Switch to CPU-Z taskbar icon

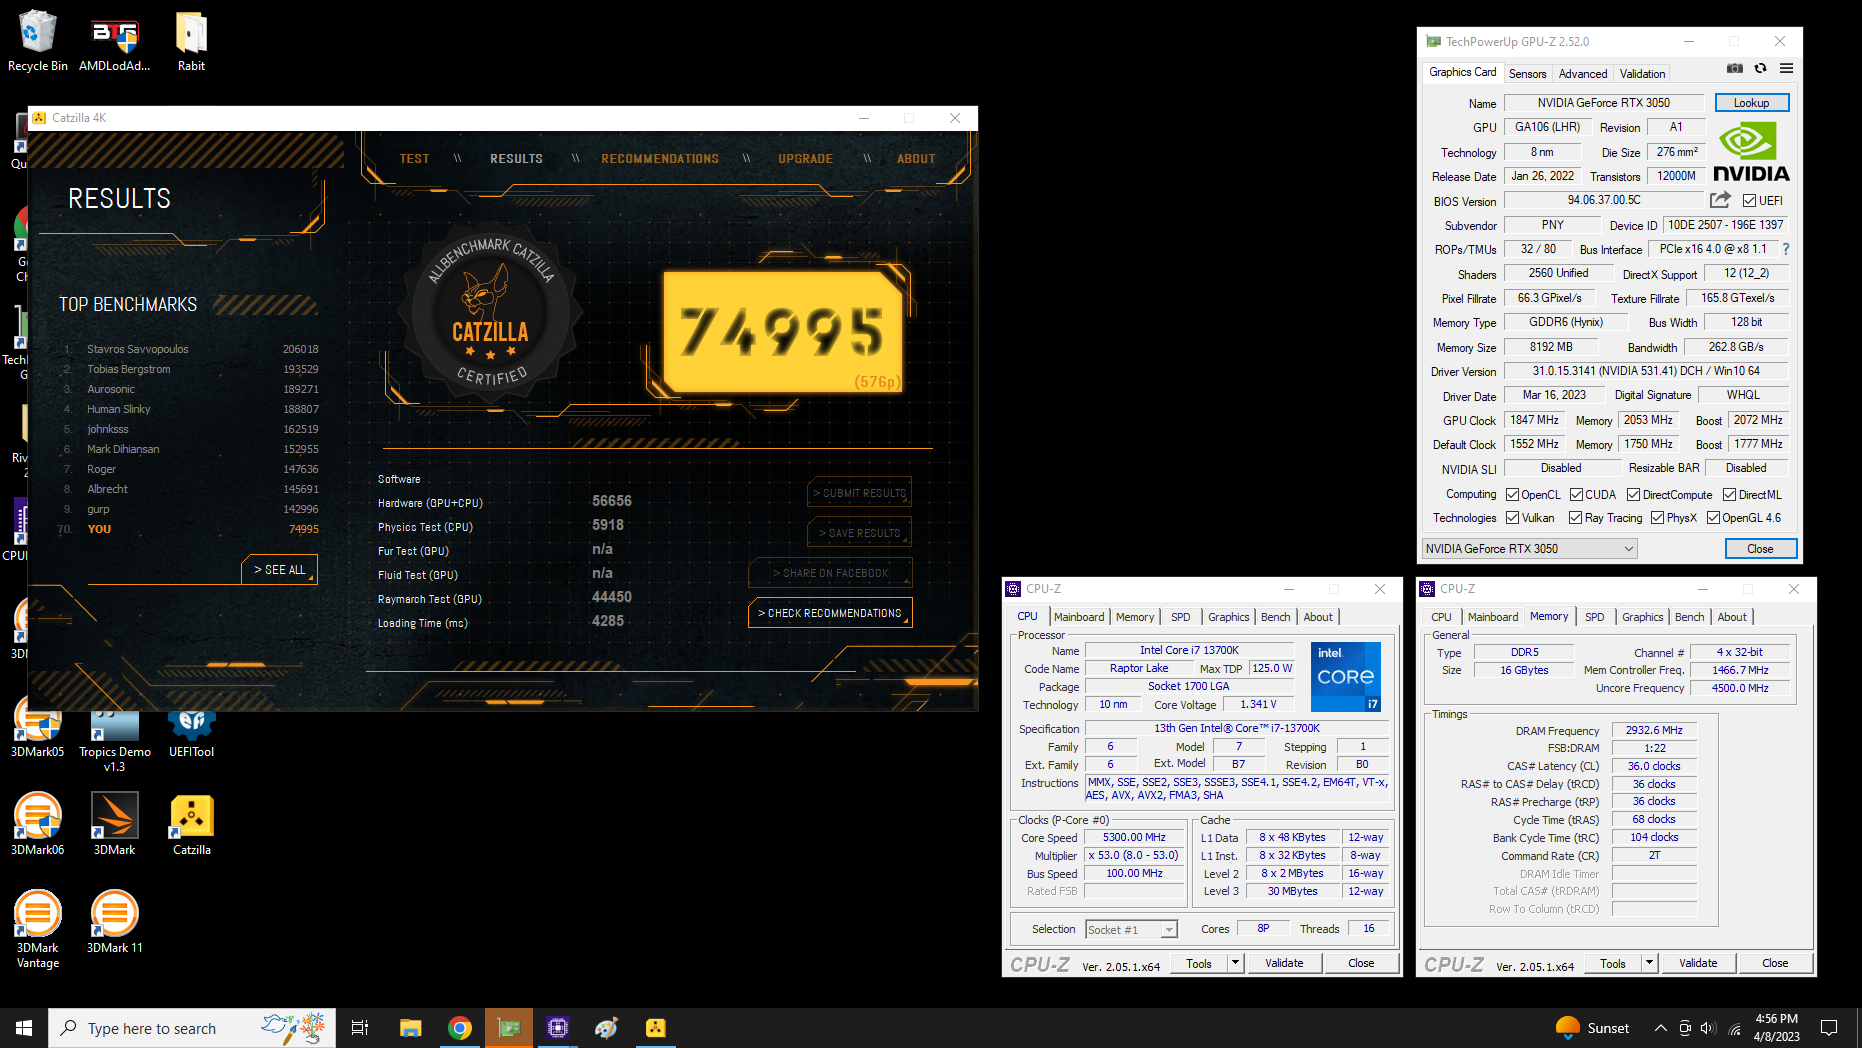click(x=558, y=1028)
